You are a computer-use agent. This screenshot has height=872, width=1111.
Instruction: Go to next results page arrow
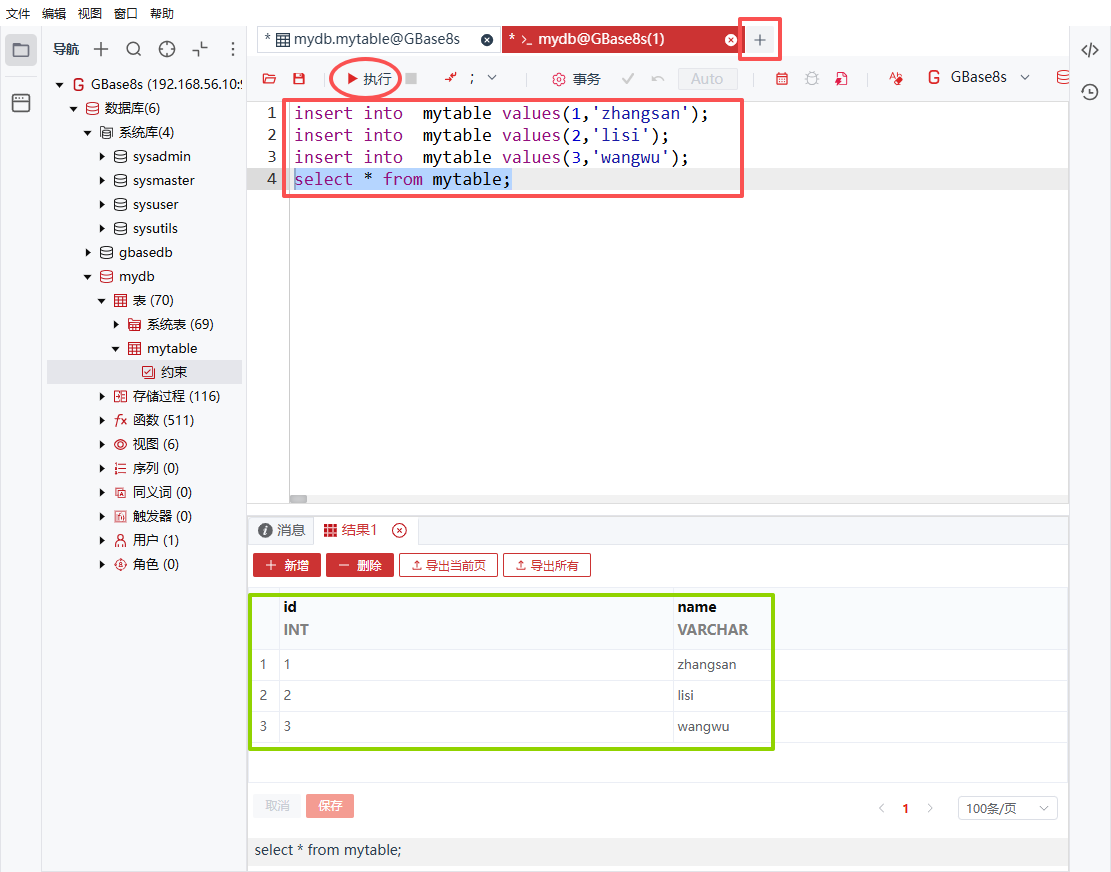pos(930,808)
